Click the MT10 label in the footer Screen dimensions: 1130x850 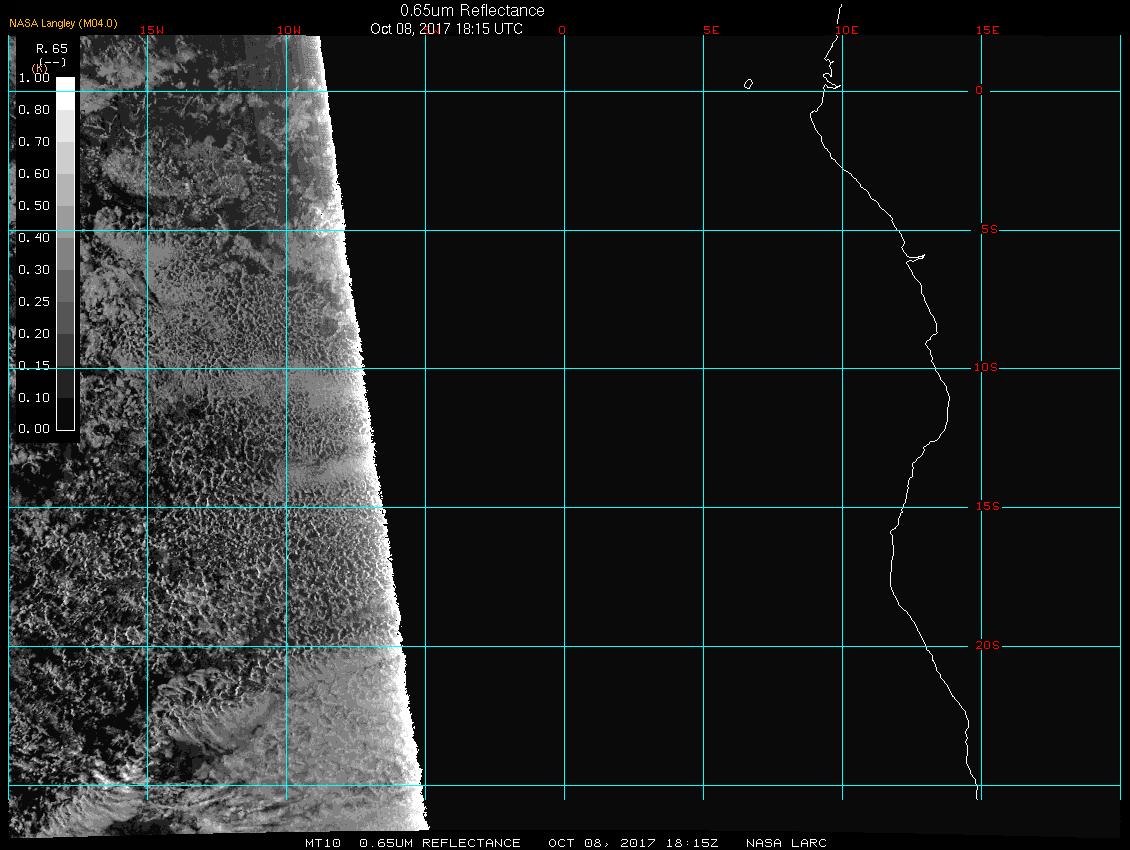(x=324, y=843)
